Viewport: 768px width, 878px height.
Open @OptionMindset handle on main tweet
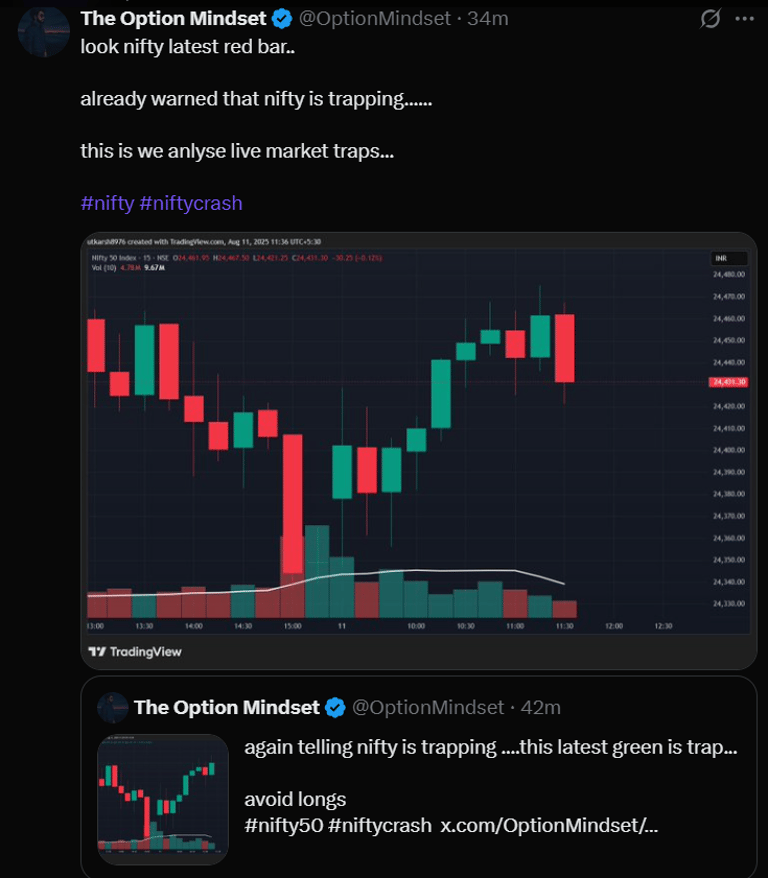pyautogui.click(x=374, y=18)
